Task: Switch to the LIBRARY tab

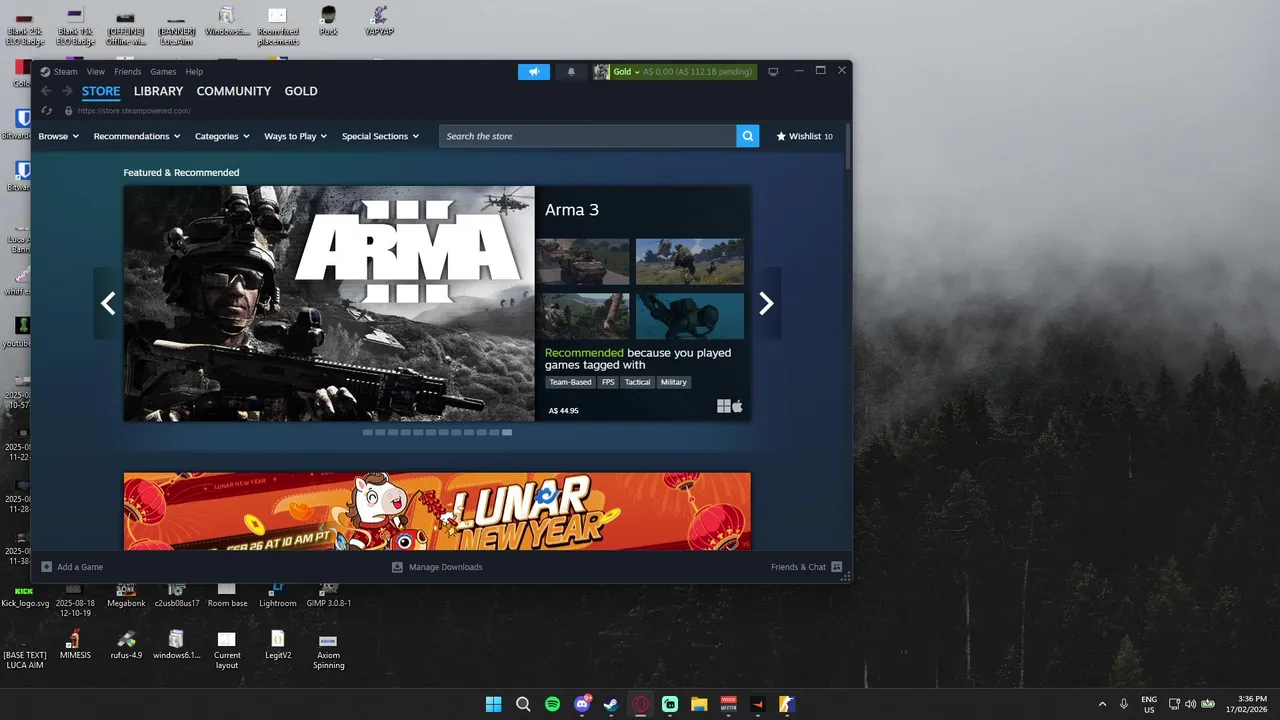Action: 158,91
